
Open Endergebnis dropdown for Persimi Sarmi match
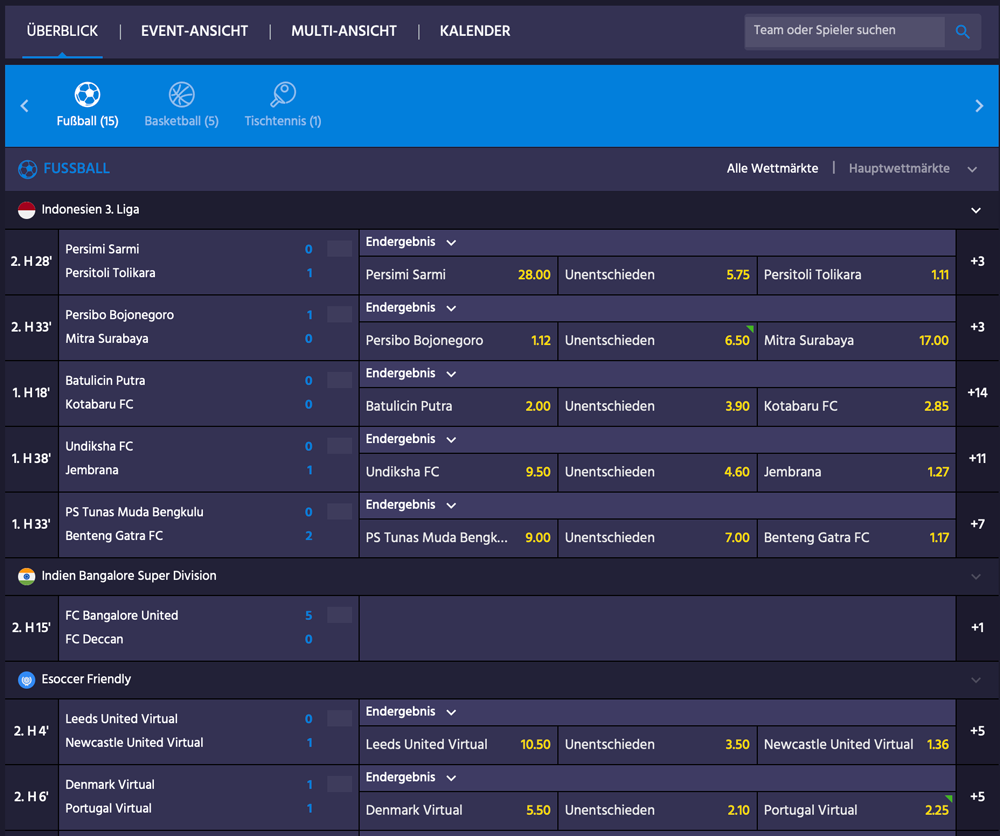click(x=411, y=242)
